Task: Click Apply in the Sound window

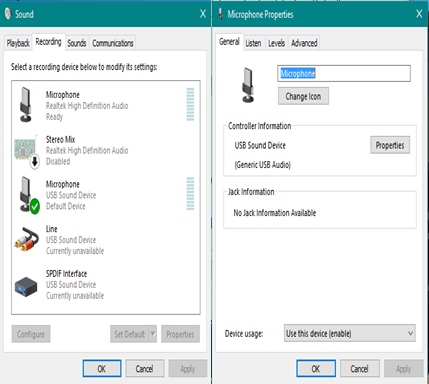Action: click(188, 369)
